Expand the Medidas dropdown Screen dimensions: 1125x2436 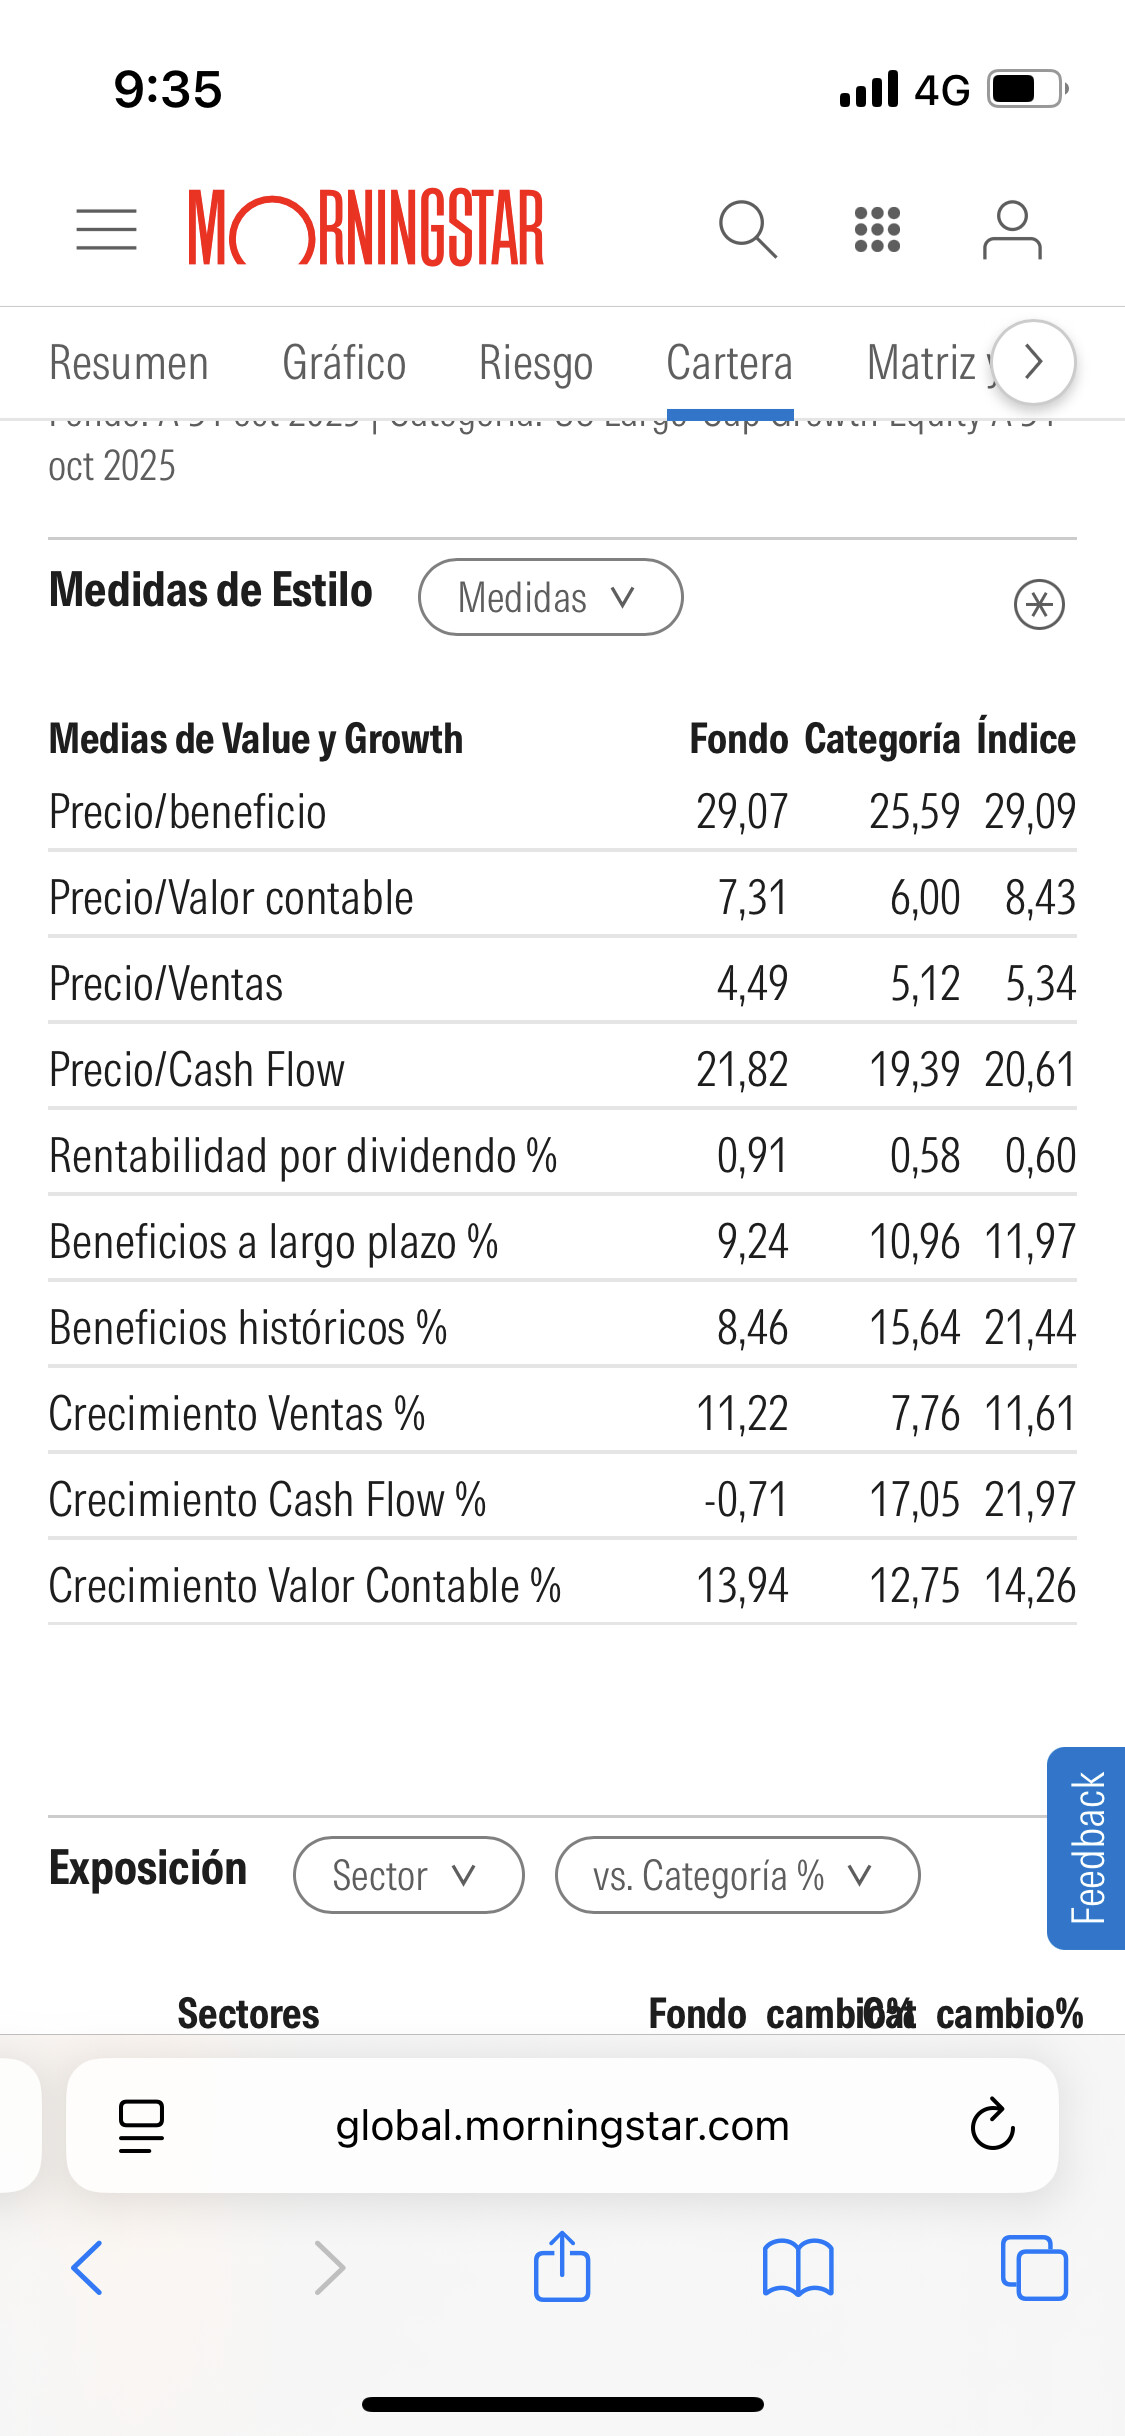click(x=550, y=597)
